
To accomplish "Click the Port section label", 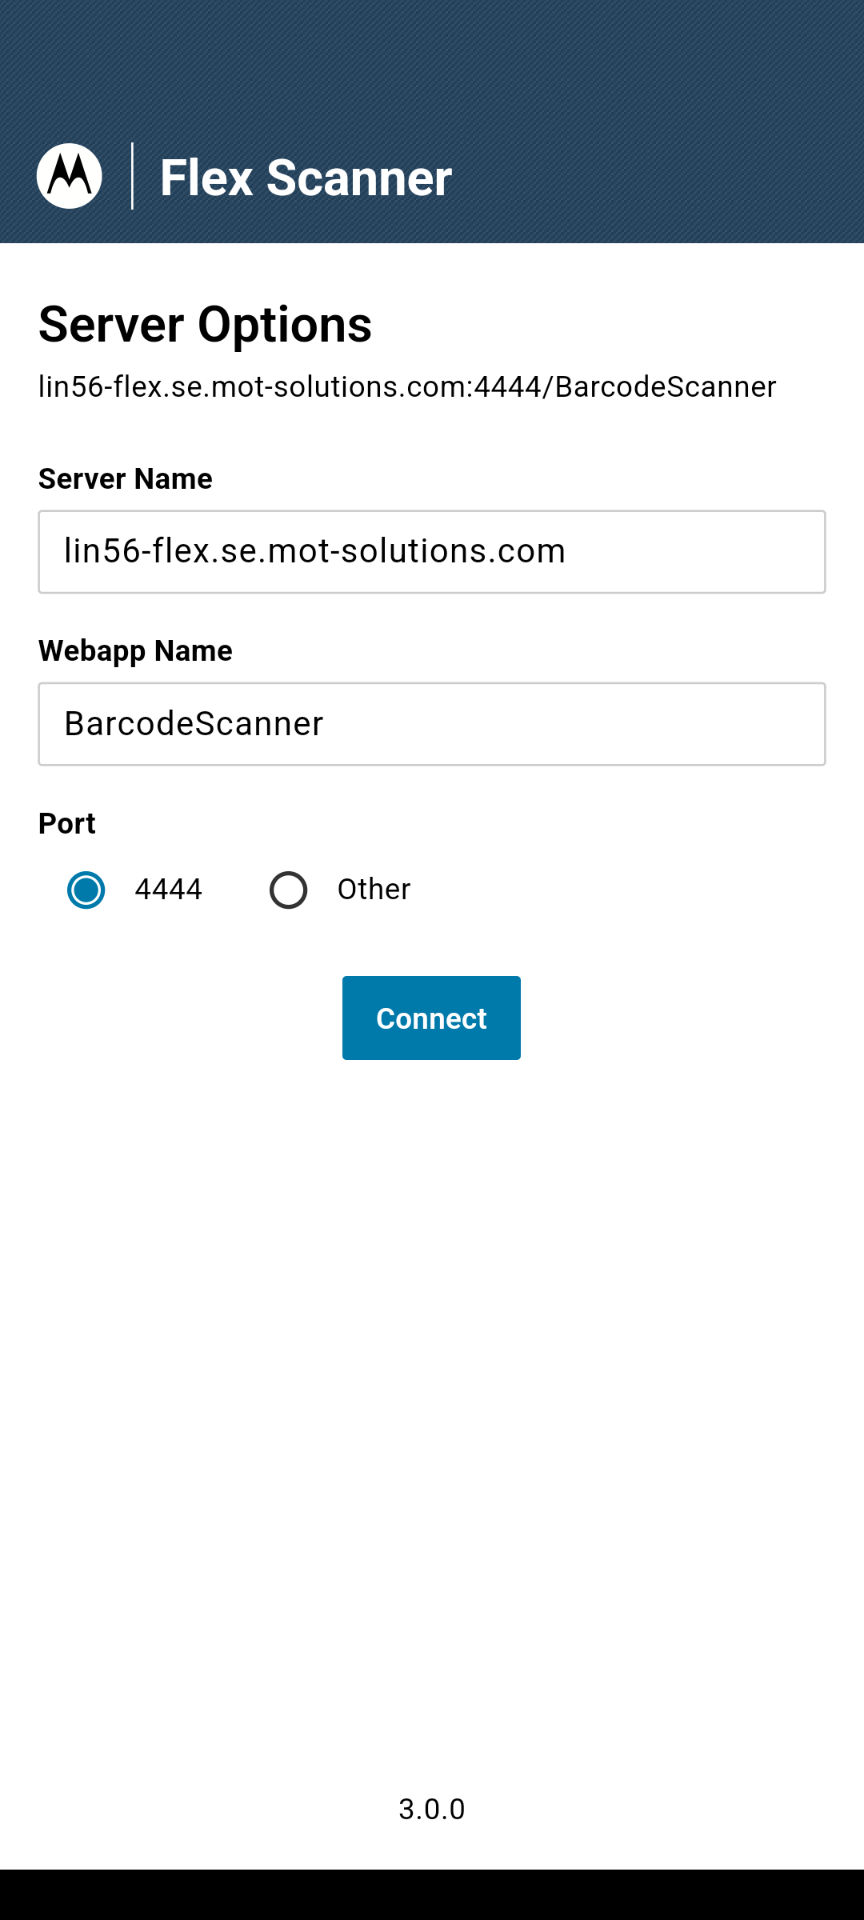I will (66, 823).
